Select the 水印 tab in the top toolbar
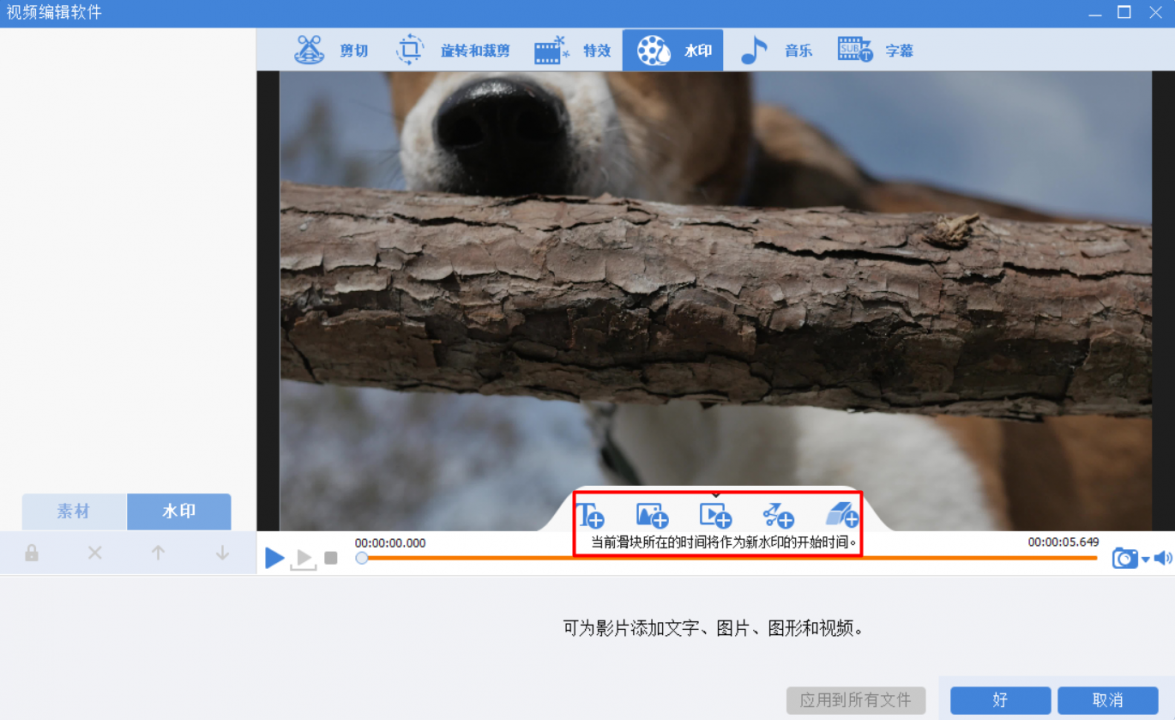This screenshot has height=720, width=1175. (x=673, y=50)
